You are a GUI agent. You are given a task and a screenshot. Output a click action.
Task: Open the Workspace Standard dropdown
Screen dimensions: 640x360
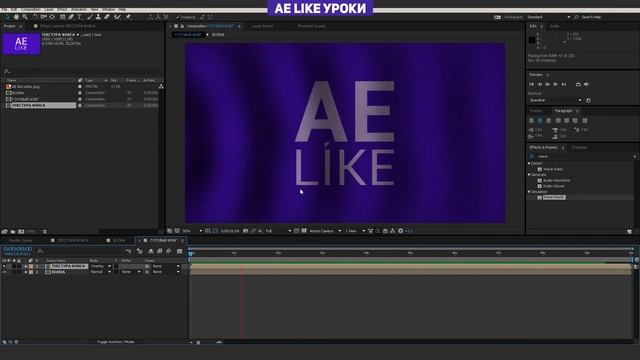pos(548,17)
